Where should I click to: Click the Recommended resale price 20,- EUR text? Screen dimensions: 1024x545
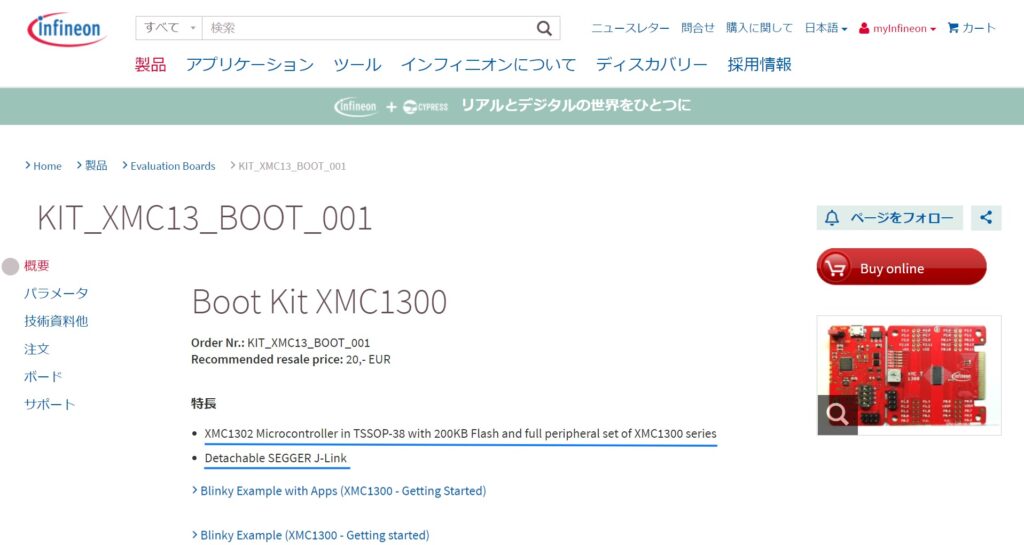(x=291, y=360)
